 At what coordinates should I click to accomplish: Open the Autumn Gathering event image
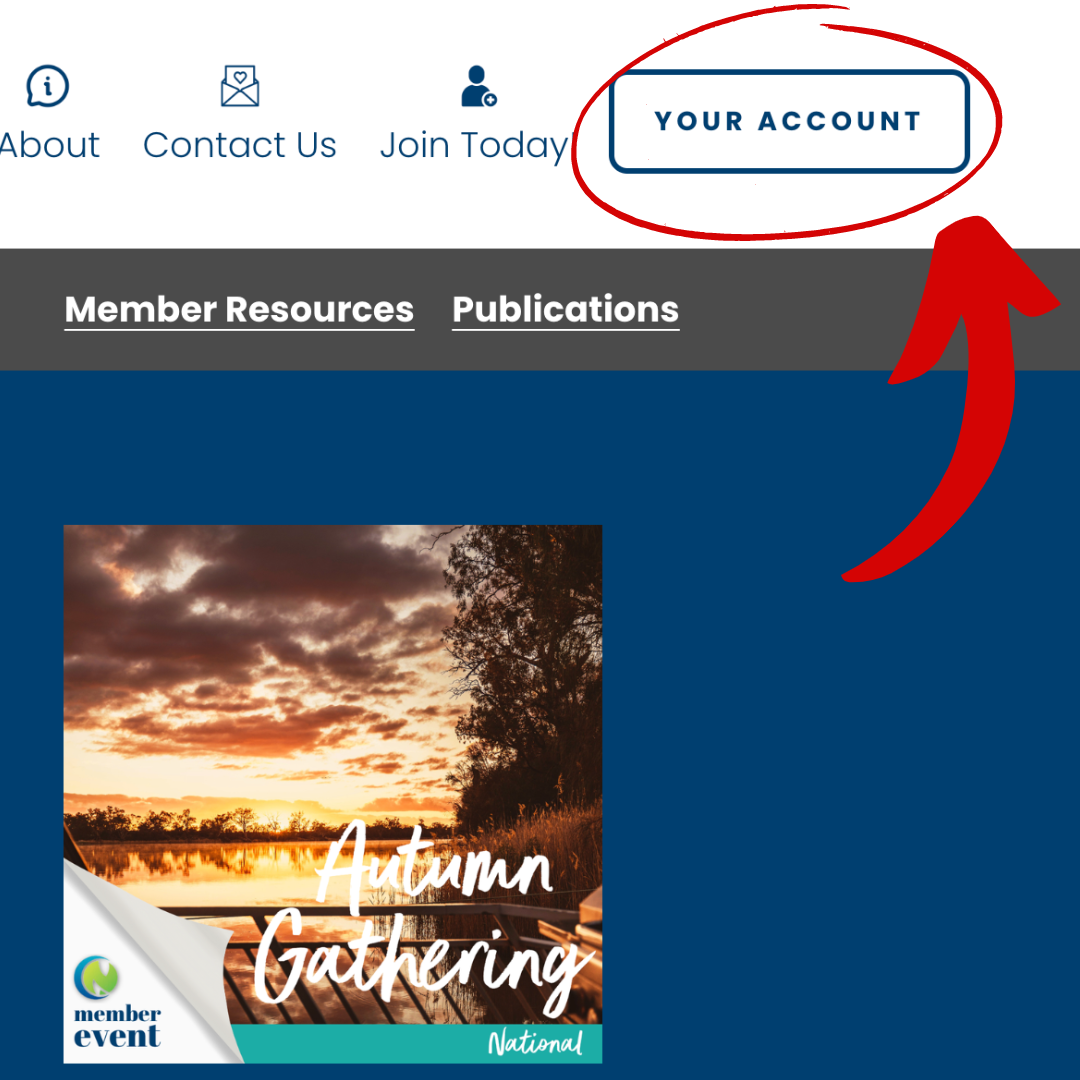333,794
